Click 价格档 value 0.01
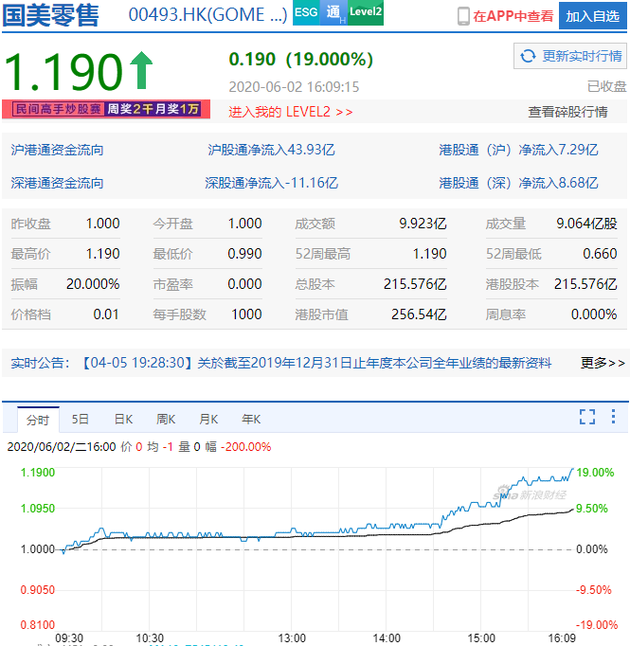 pos(106,314)
